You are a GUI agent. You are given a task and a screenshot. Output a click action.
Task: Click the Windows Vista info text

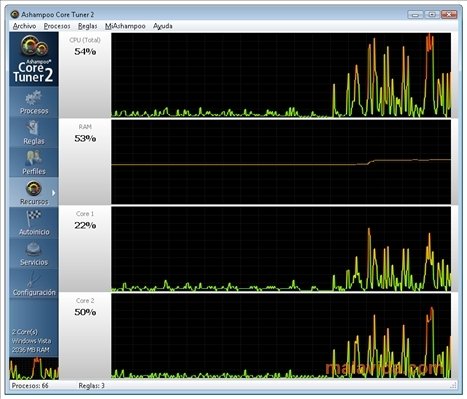pyautogui.click(x=31, y=341)
